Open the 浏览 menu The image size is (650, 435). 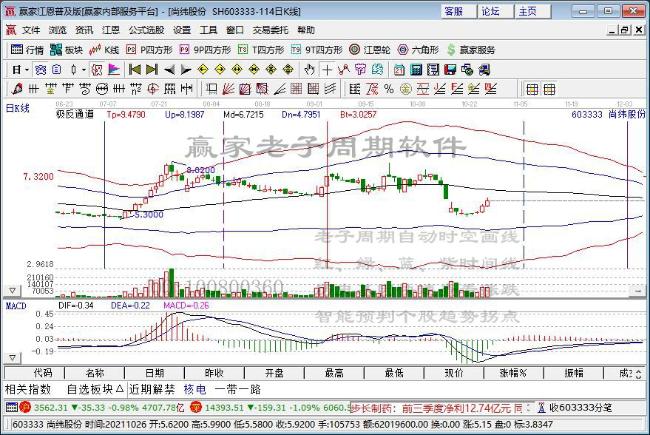(x=58, y=30)
